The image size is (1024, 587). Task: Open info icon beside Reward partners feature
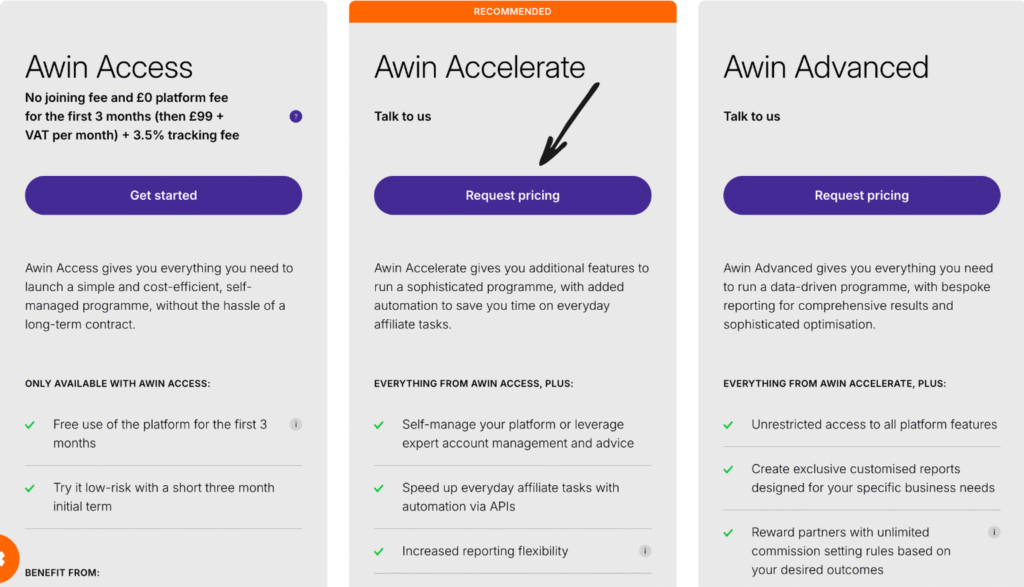[994, 532]
